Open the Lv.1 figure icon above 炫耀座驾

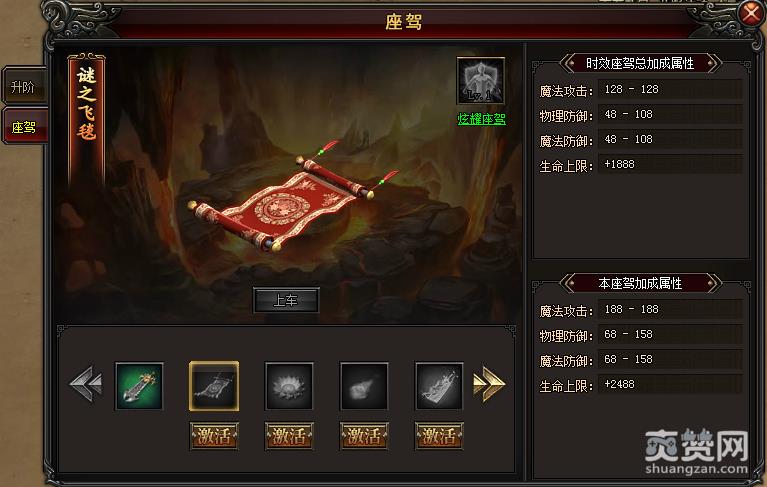tap(481, 81)
